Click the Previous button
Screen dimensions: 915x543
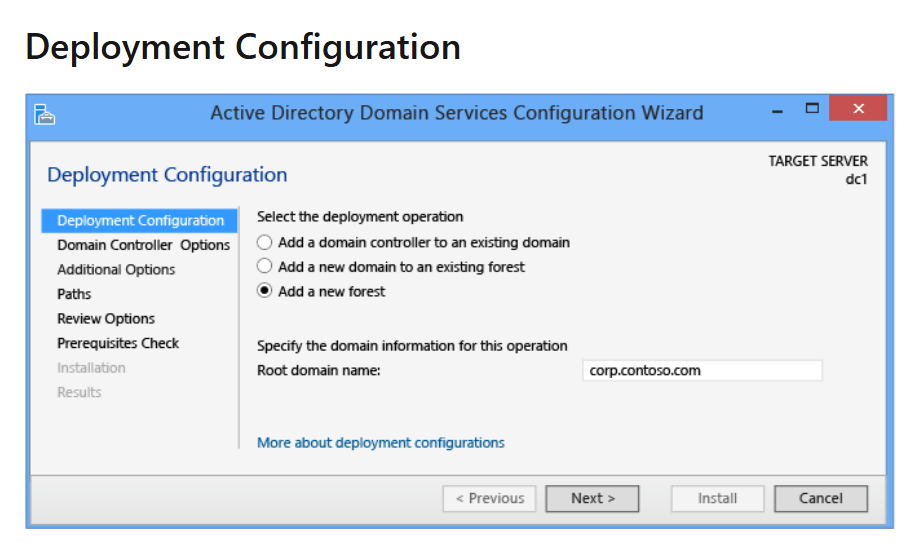click(489, 499)
